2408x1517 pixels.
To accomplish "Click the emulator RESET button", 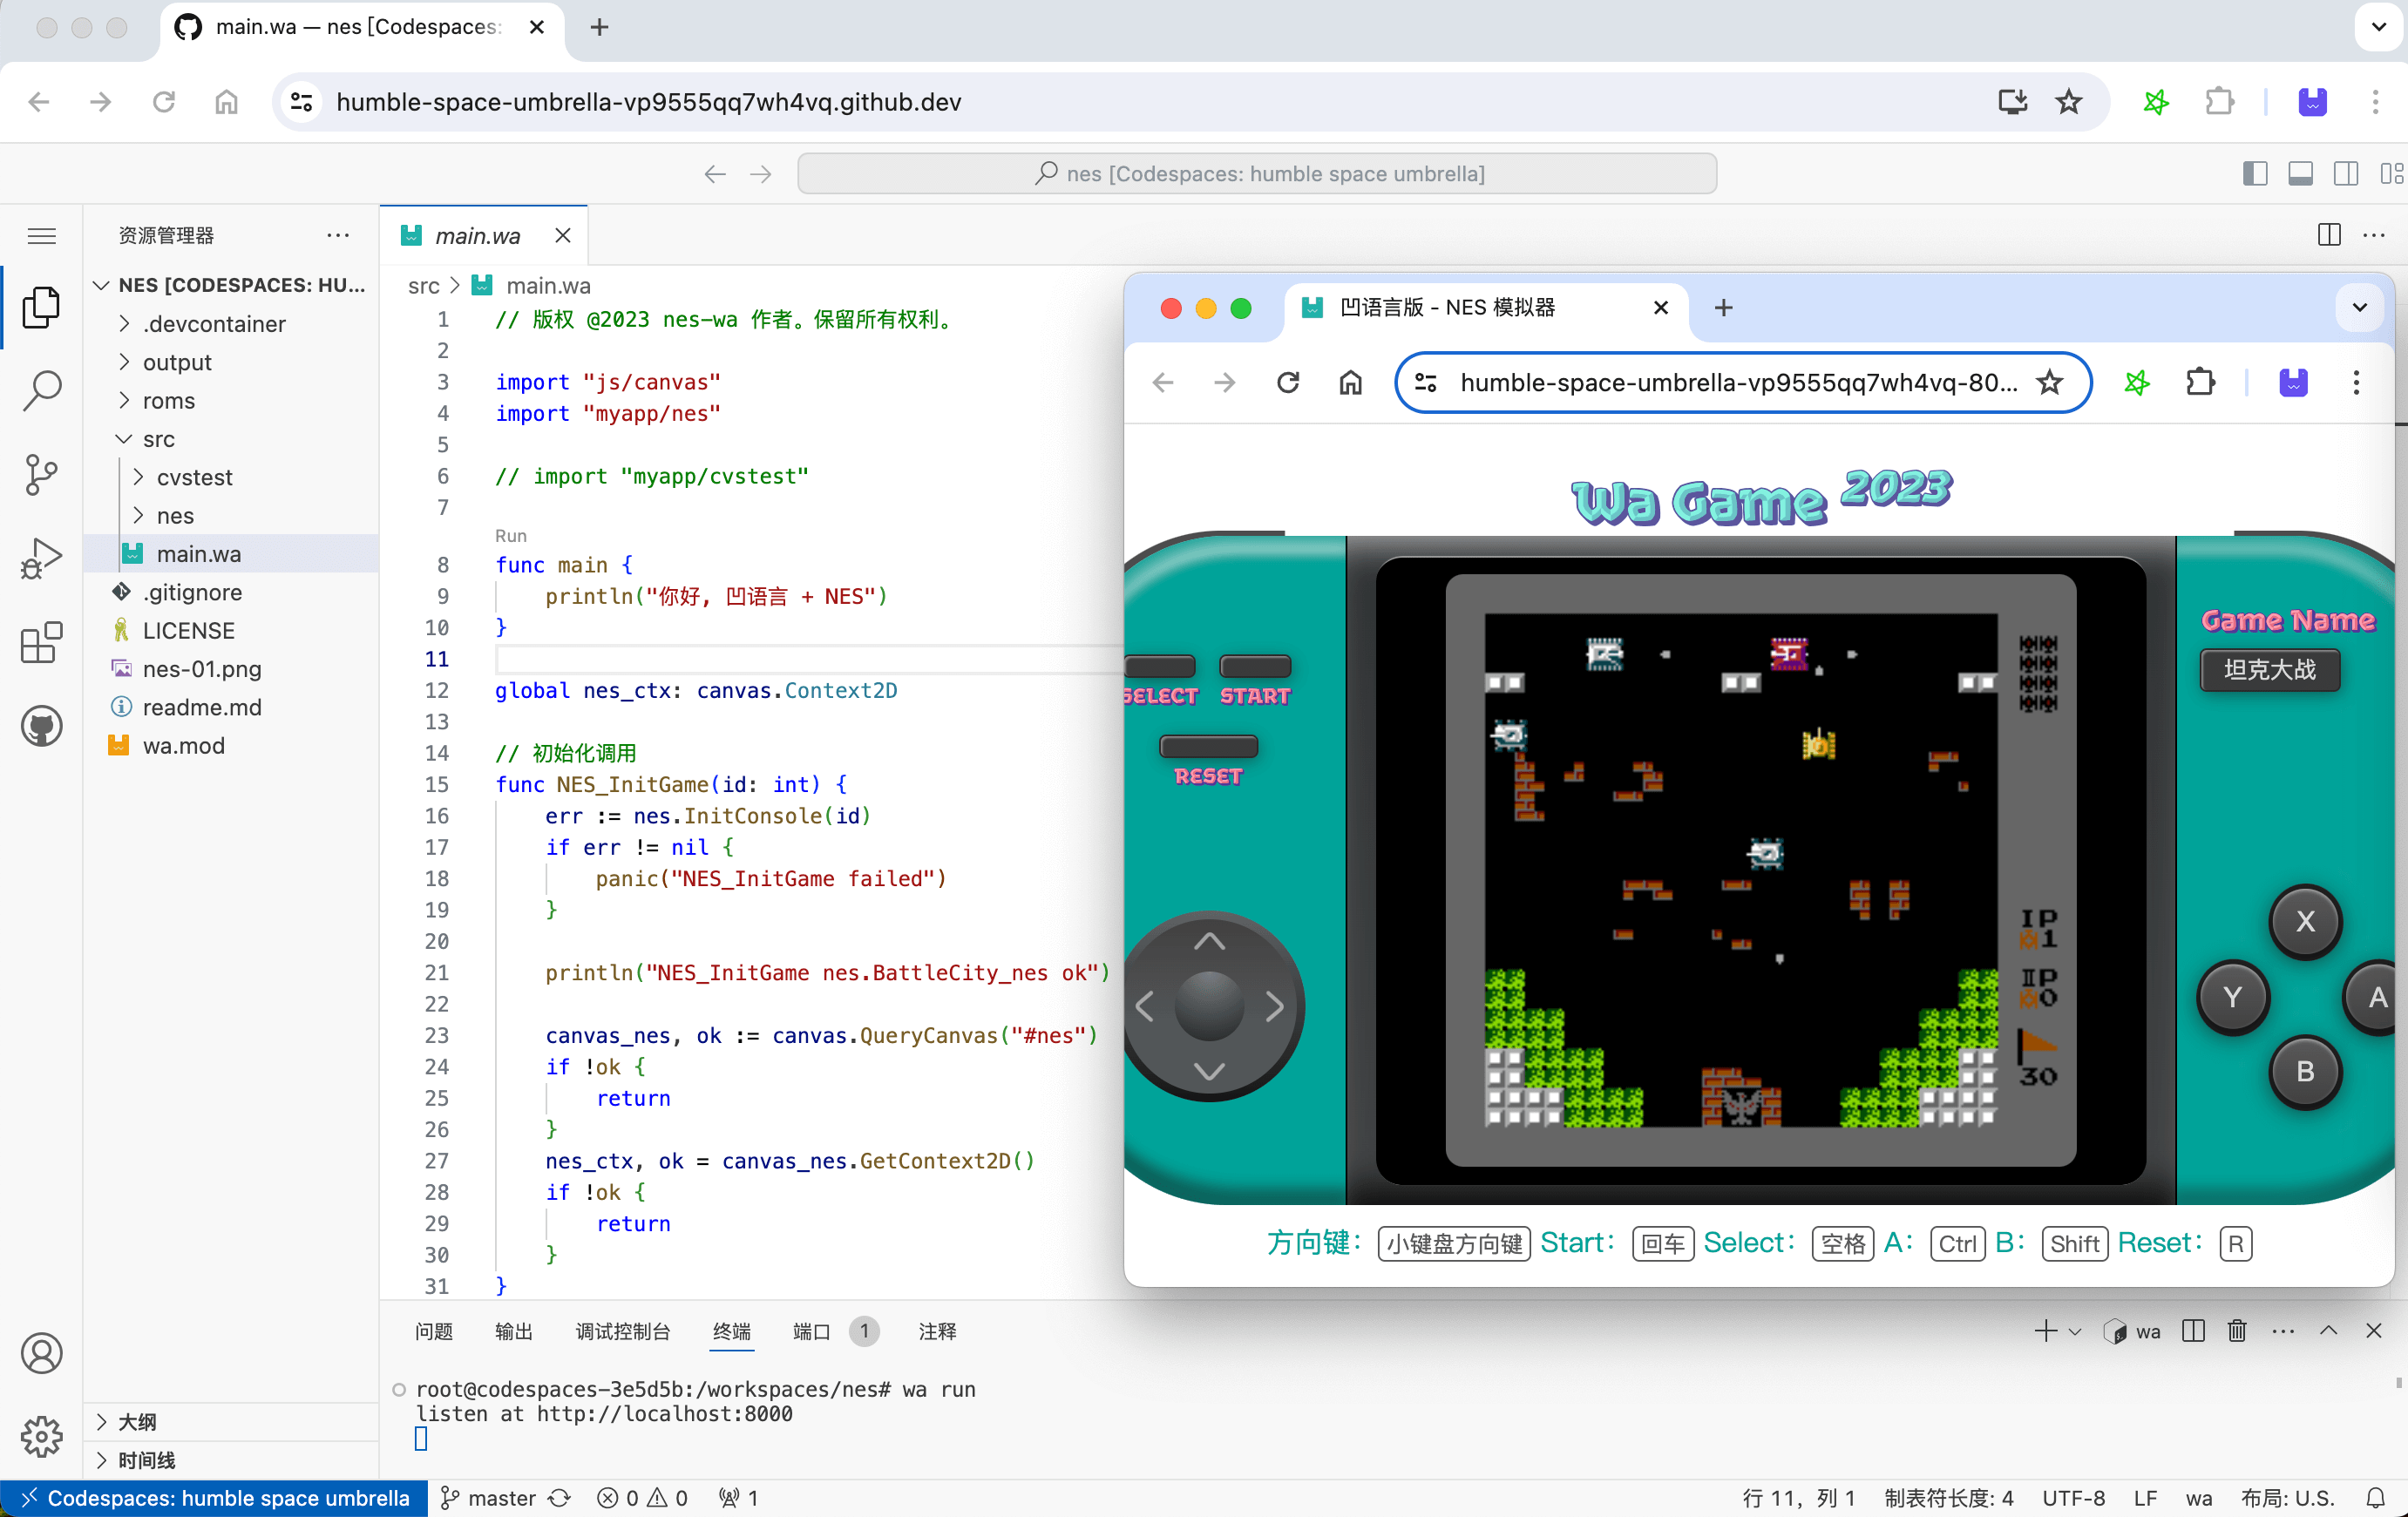I will click(1208, 746).
